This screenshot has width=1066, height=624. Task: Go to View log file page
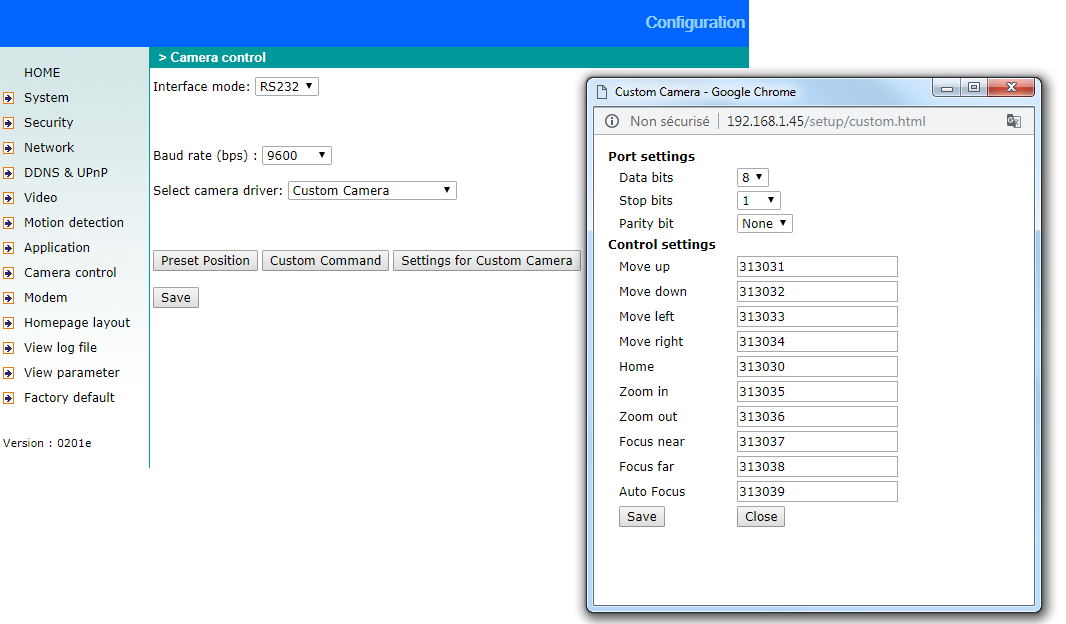tap(60, 348)
